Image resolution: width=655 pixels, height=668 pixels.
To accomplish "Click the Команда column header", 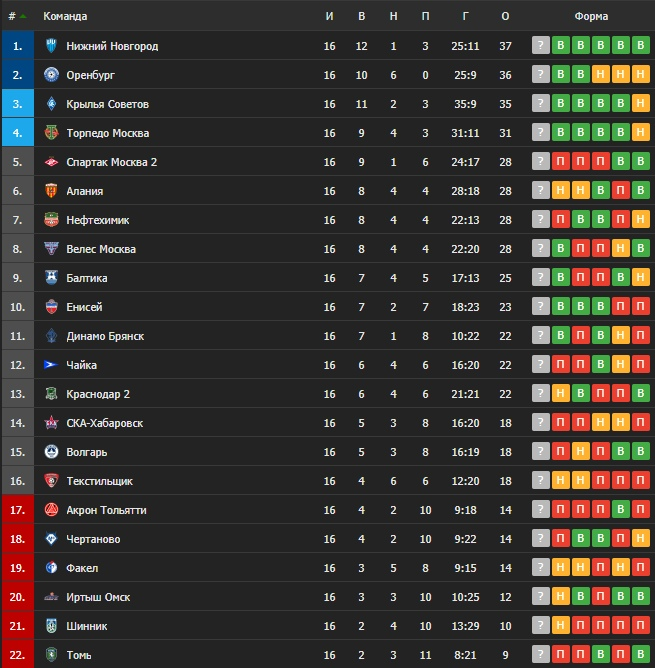I will 65,16.
